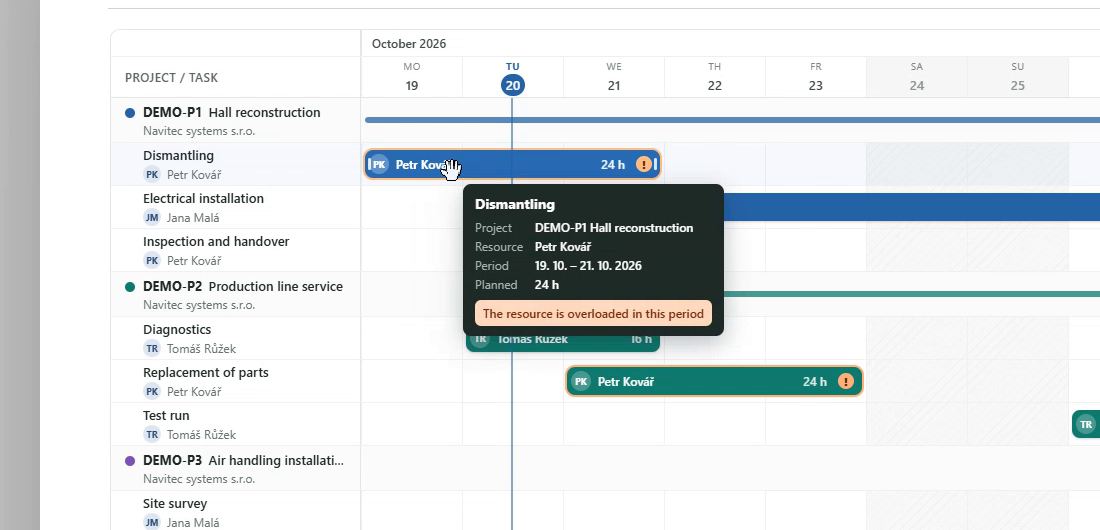This screenshot has width=1100, height=530.
Task: Click the left resize handle of Dismantling bar
Action: [369, 164]
